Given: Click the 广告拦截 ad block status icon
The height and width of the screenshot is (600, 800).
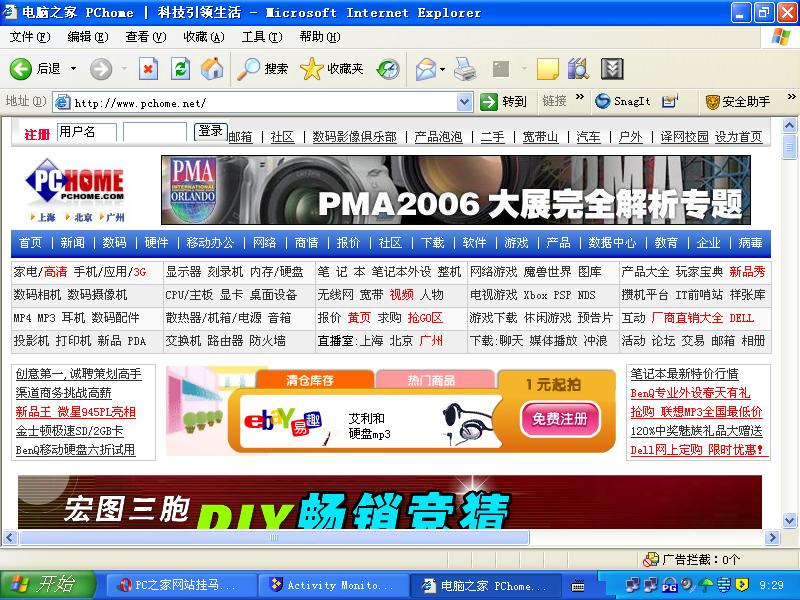Looking at the screenshot, I should [x=651, y=559].
